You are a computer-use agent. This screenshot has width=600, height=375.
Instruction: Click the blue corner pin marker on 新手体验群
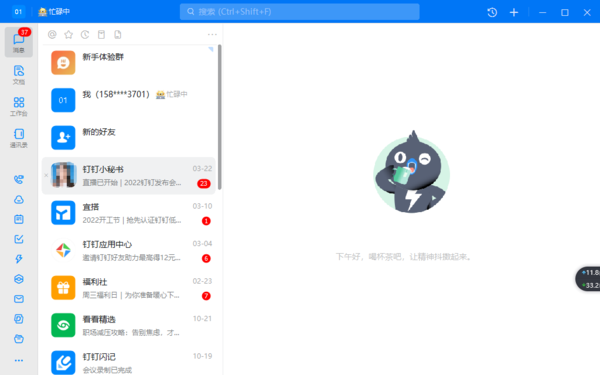coord(211,49)
